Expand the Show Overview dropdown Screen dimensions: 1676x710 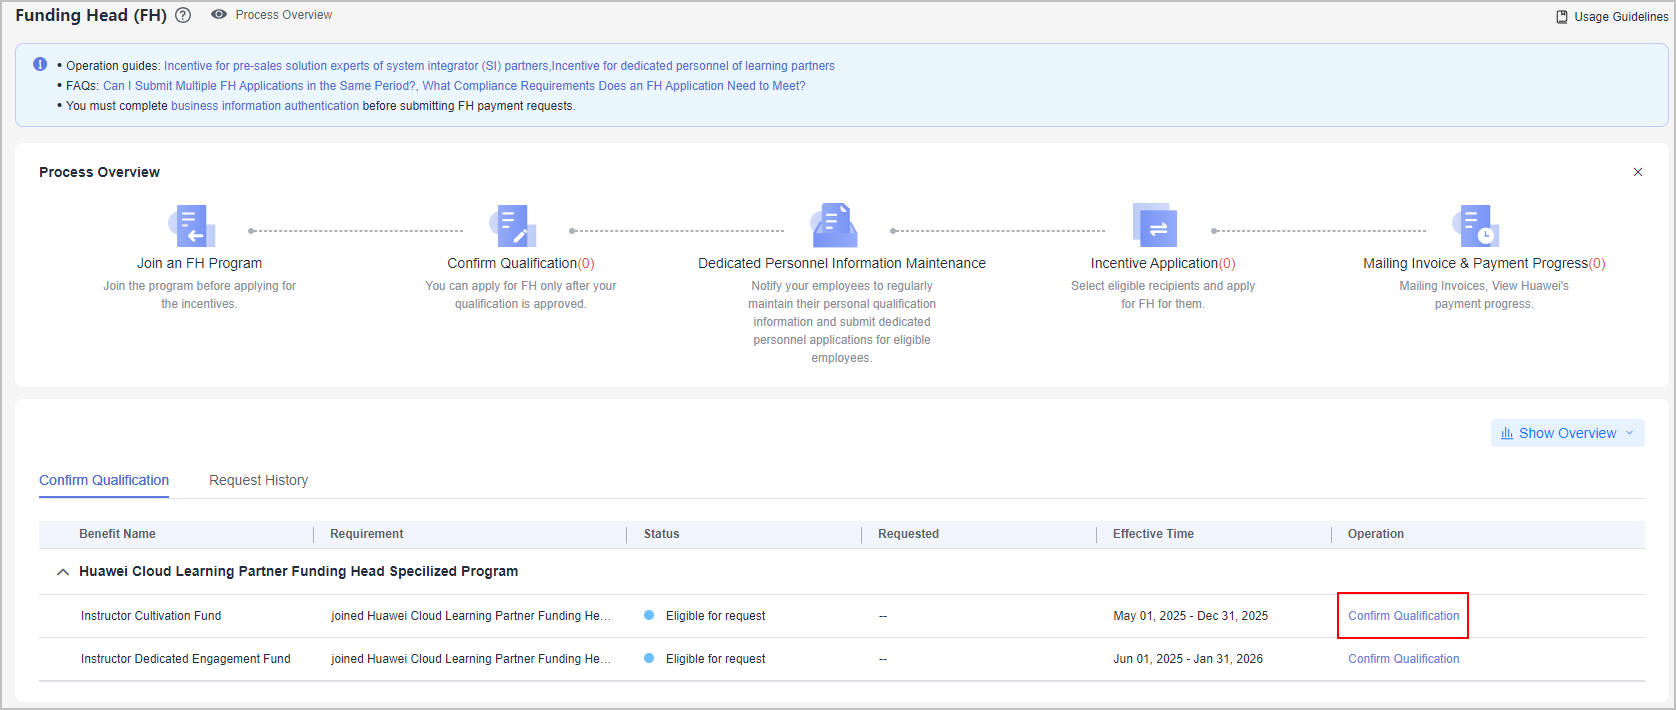point(1567,433)
